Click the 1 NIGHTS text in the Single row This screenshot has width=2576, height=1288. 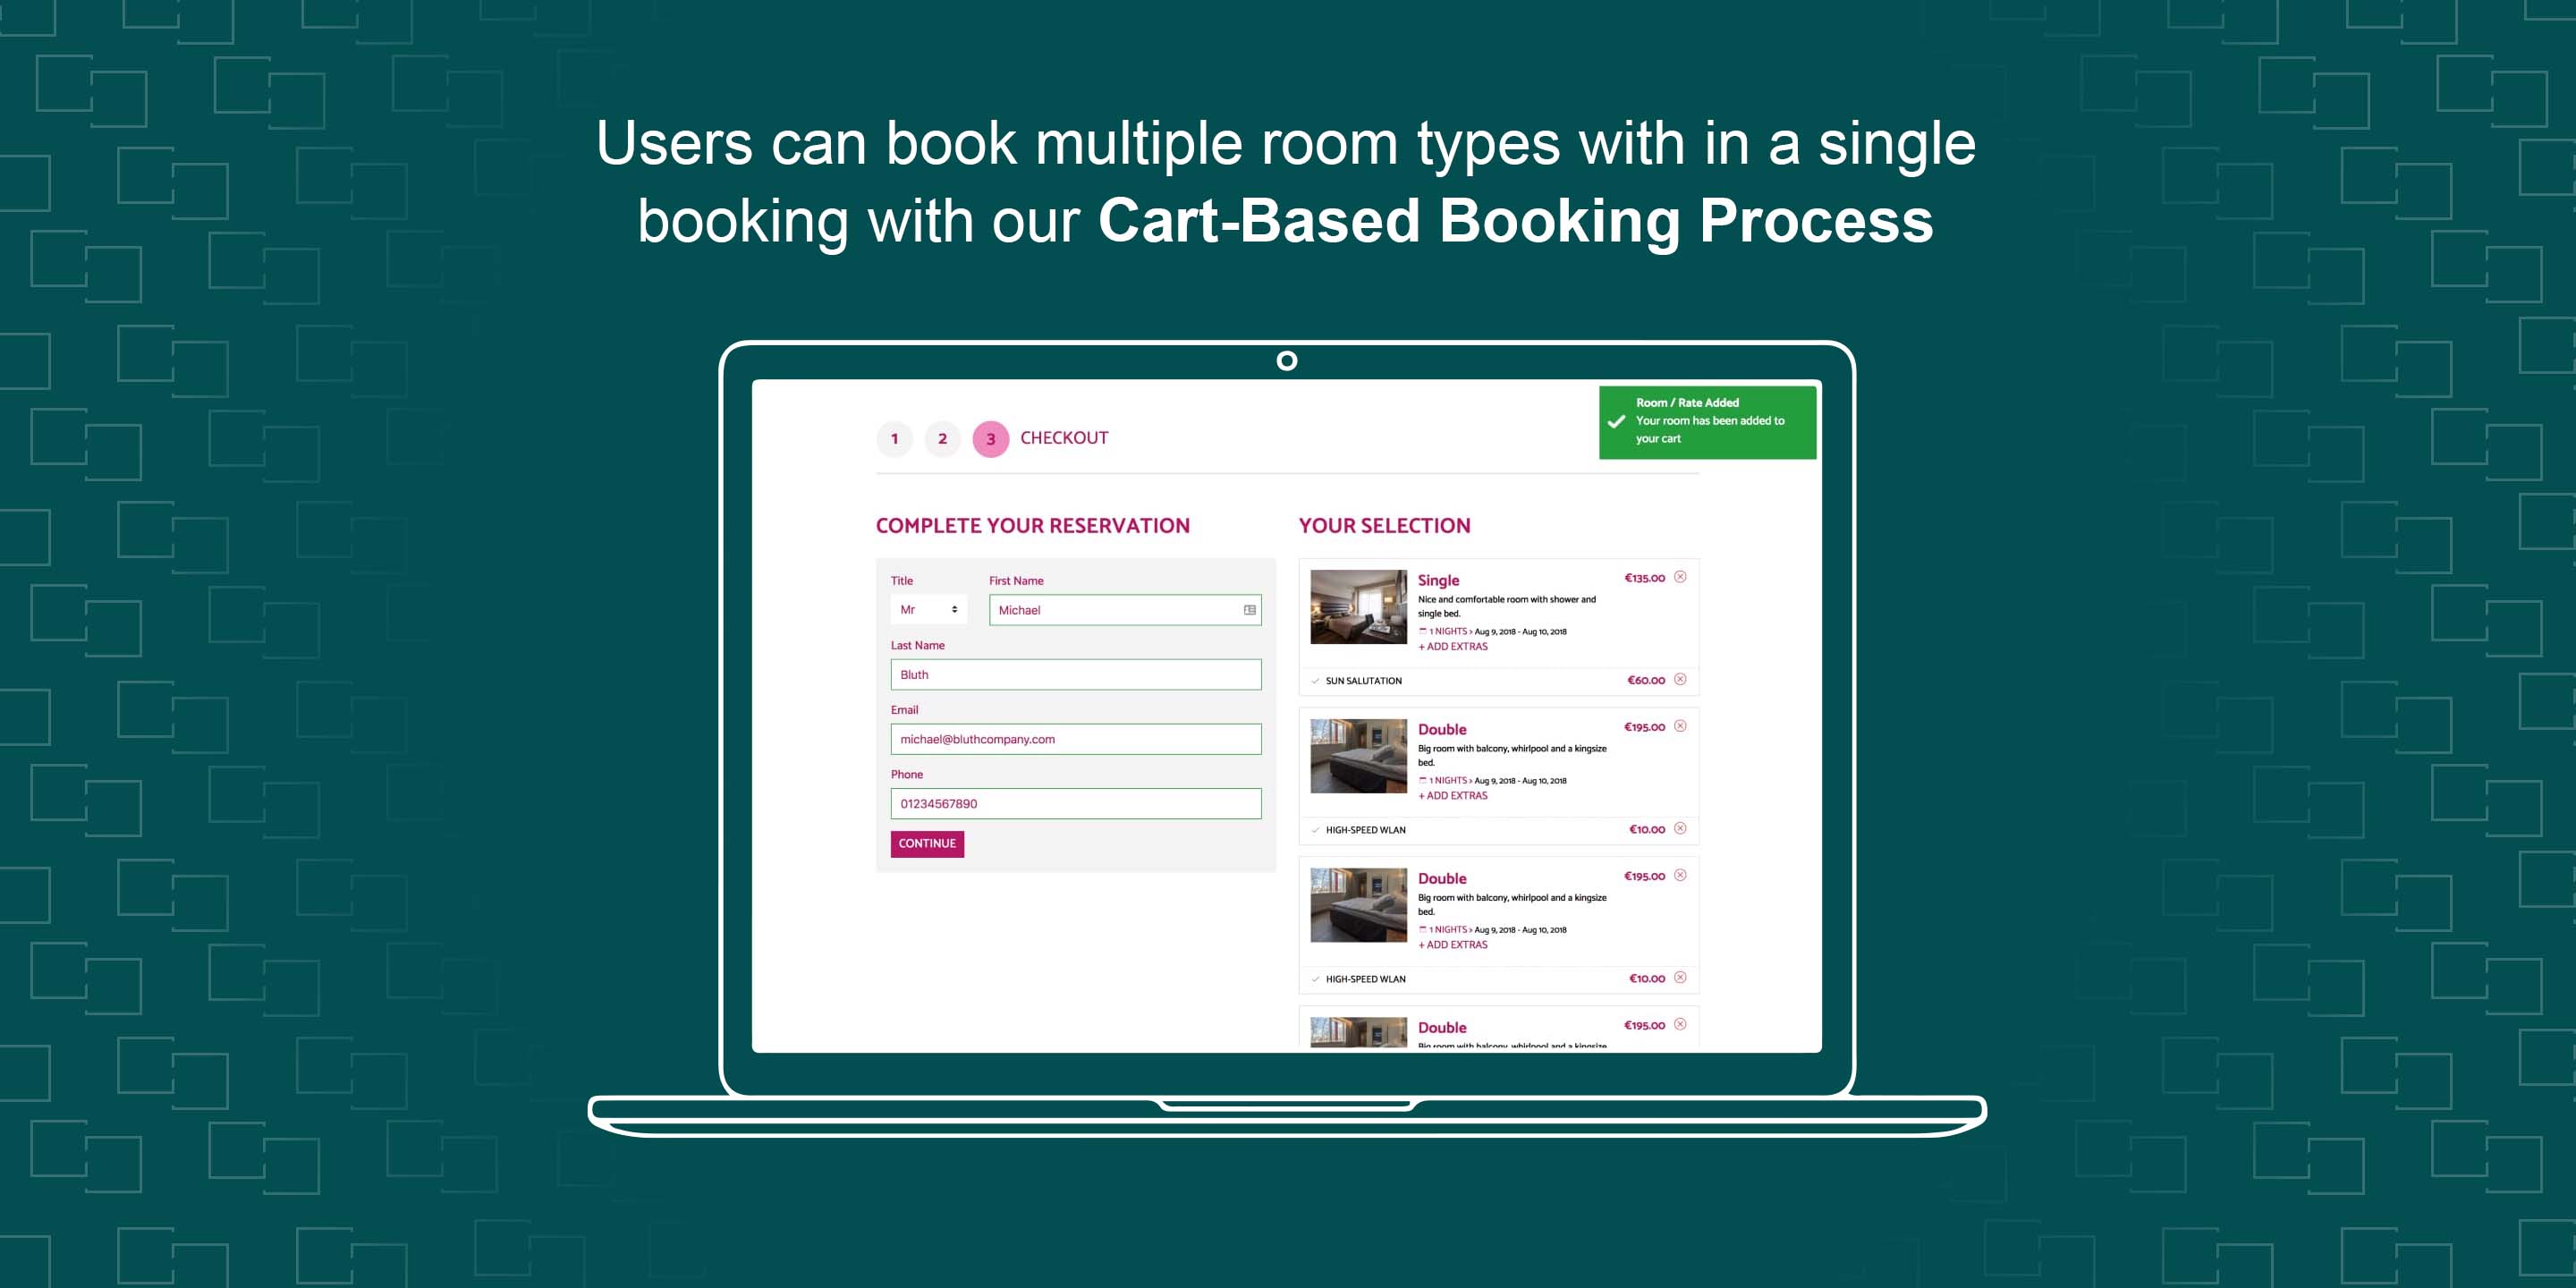[x=1448, y=631]
